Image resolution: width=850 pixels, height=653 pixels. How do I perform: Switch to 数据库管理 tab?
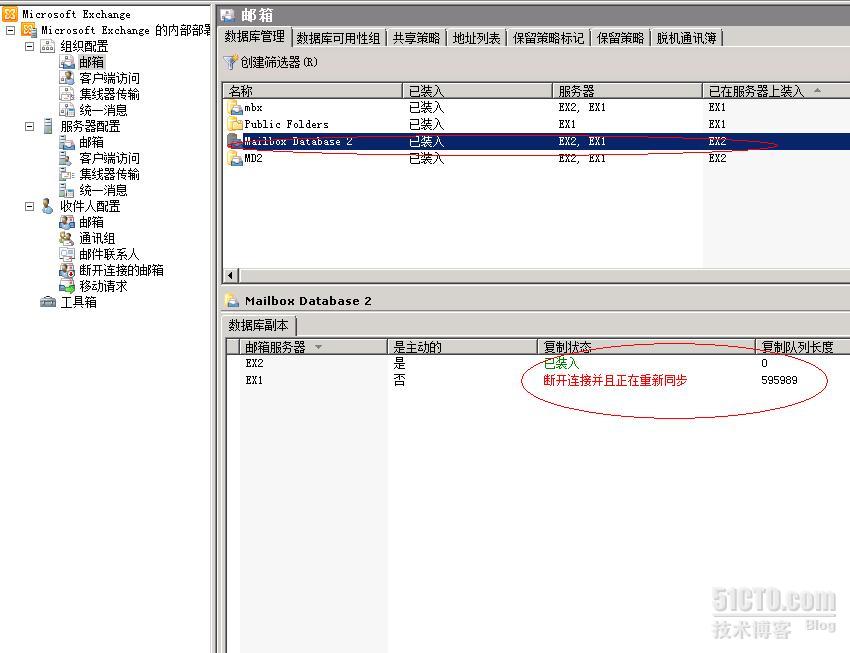click(x=254, y=37)
